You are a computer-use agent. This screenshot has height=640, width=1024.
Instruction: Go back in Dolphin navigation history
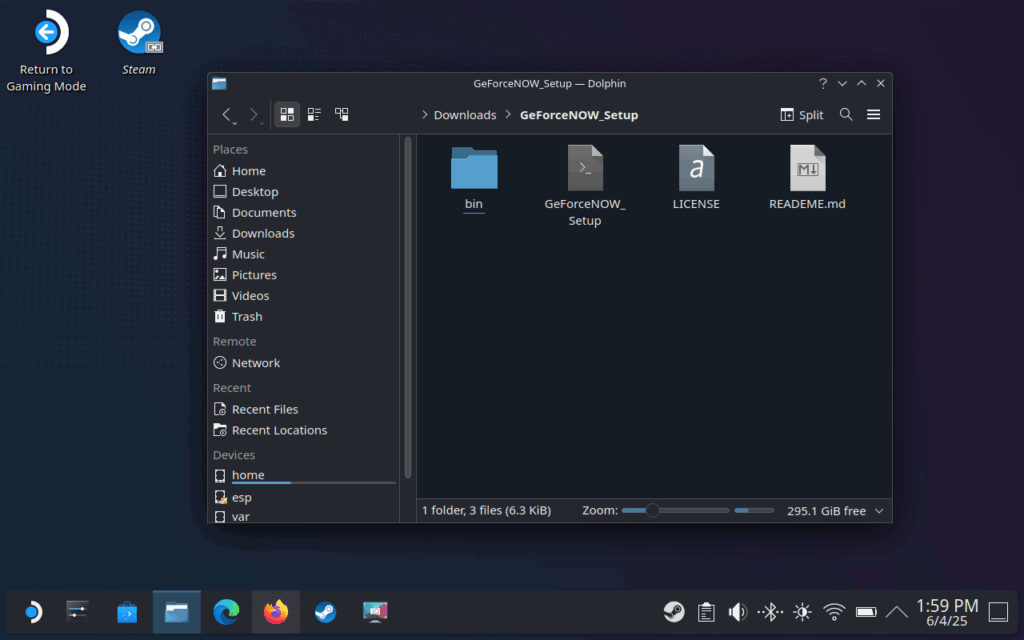(x=227, y=115)
